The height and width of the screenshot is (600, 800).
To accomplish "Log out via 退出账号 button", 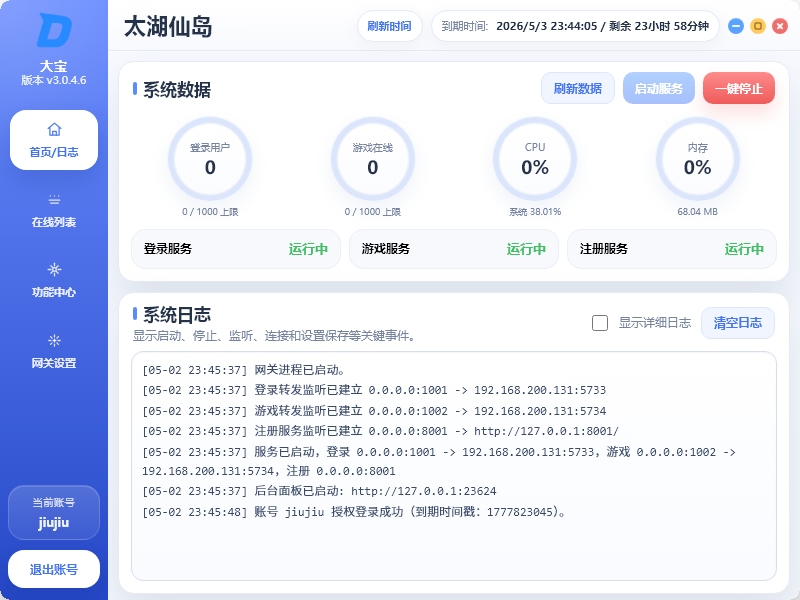I will coord(54,569).
